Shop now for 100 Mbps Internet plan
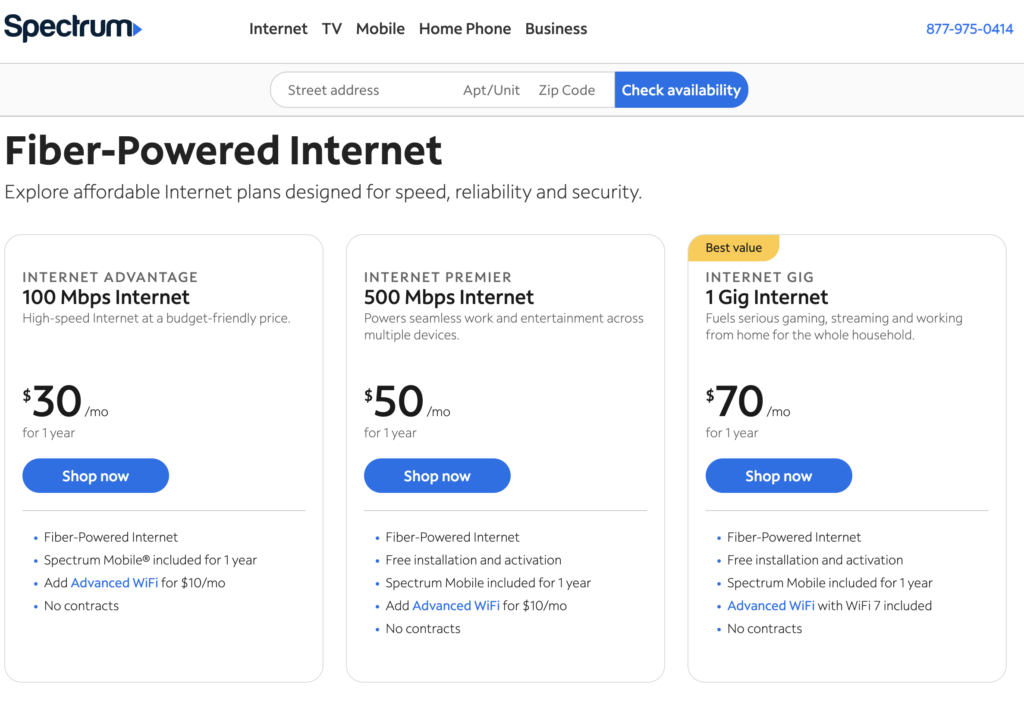The height and width of the screenshot is (721, 1024). pos(95,476)
